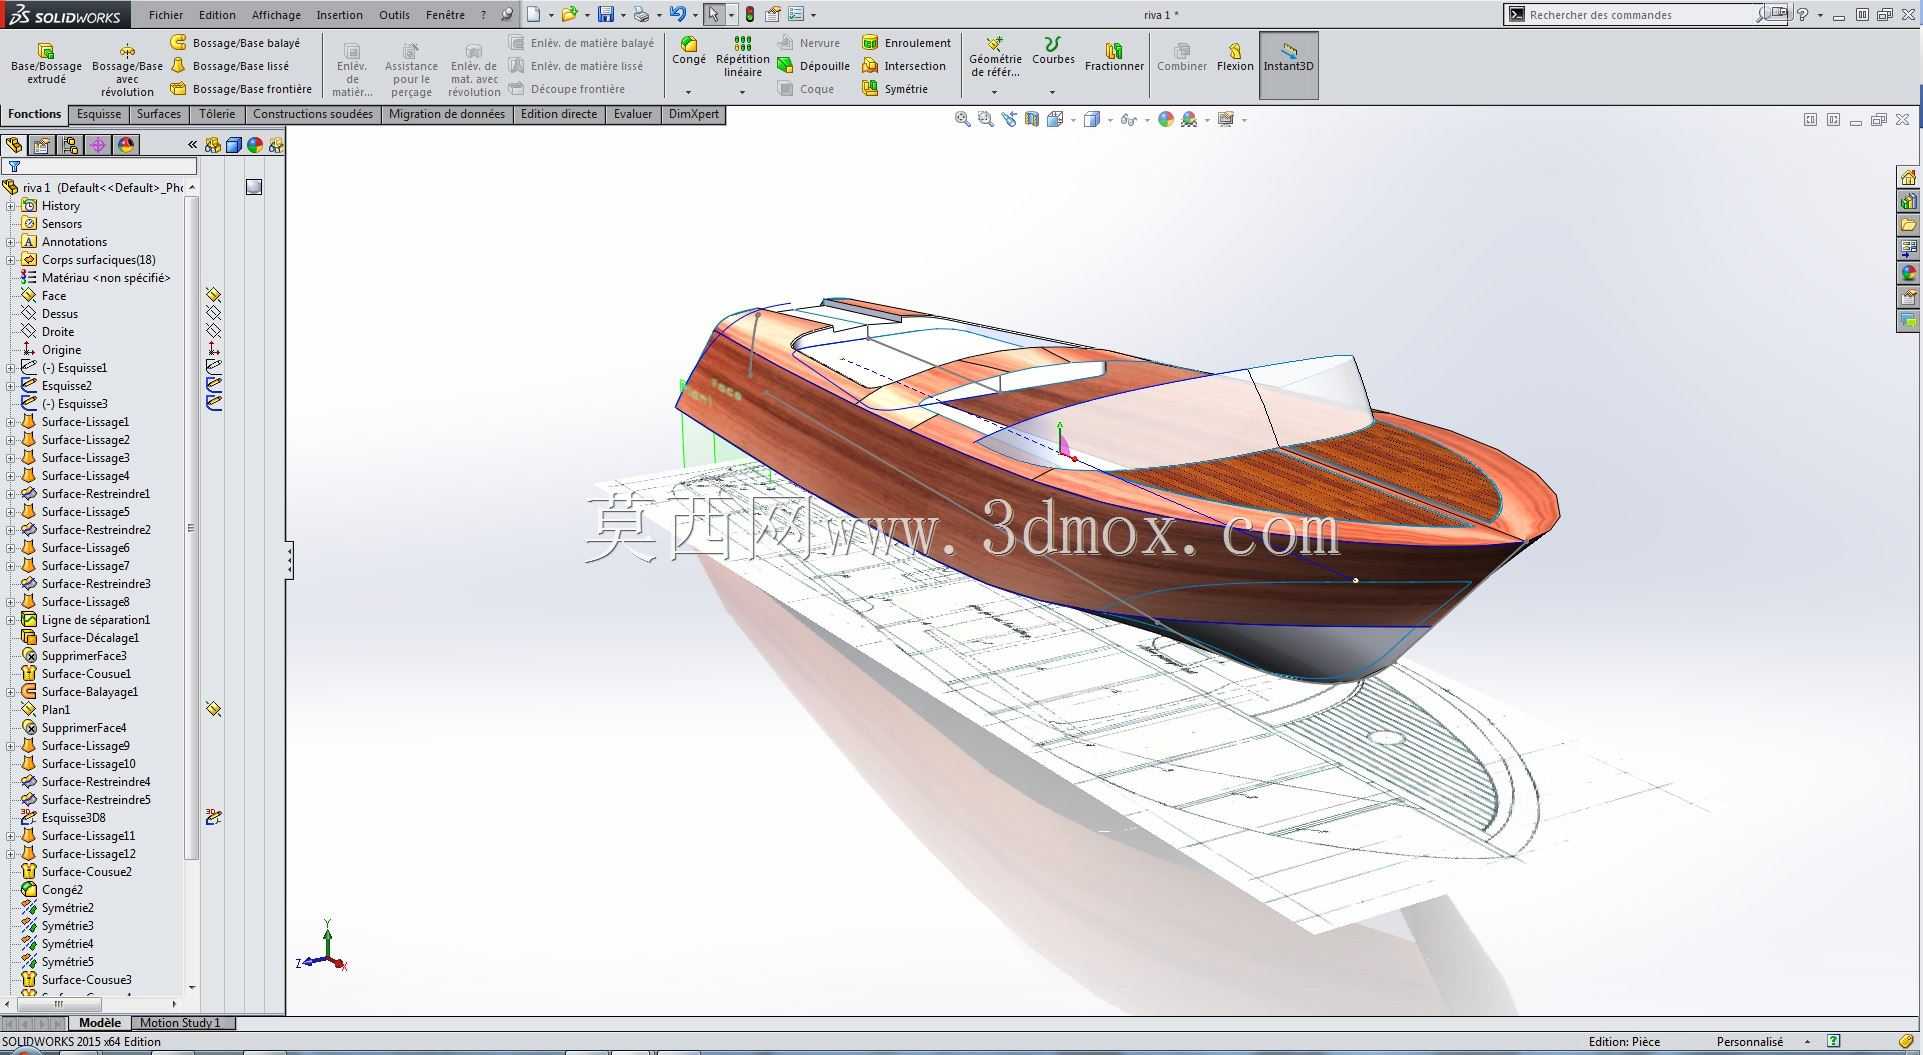The height and width of the screenshot is (1055, 1923).
Task: Select Esquisse3D8 in feature tree
Action: tap(73, 818)
